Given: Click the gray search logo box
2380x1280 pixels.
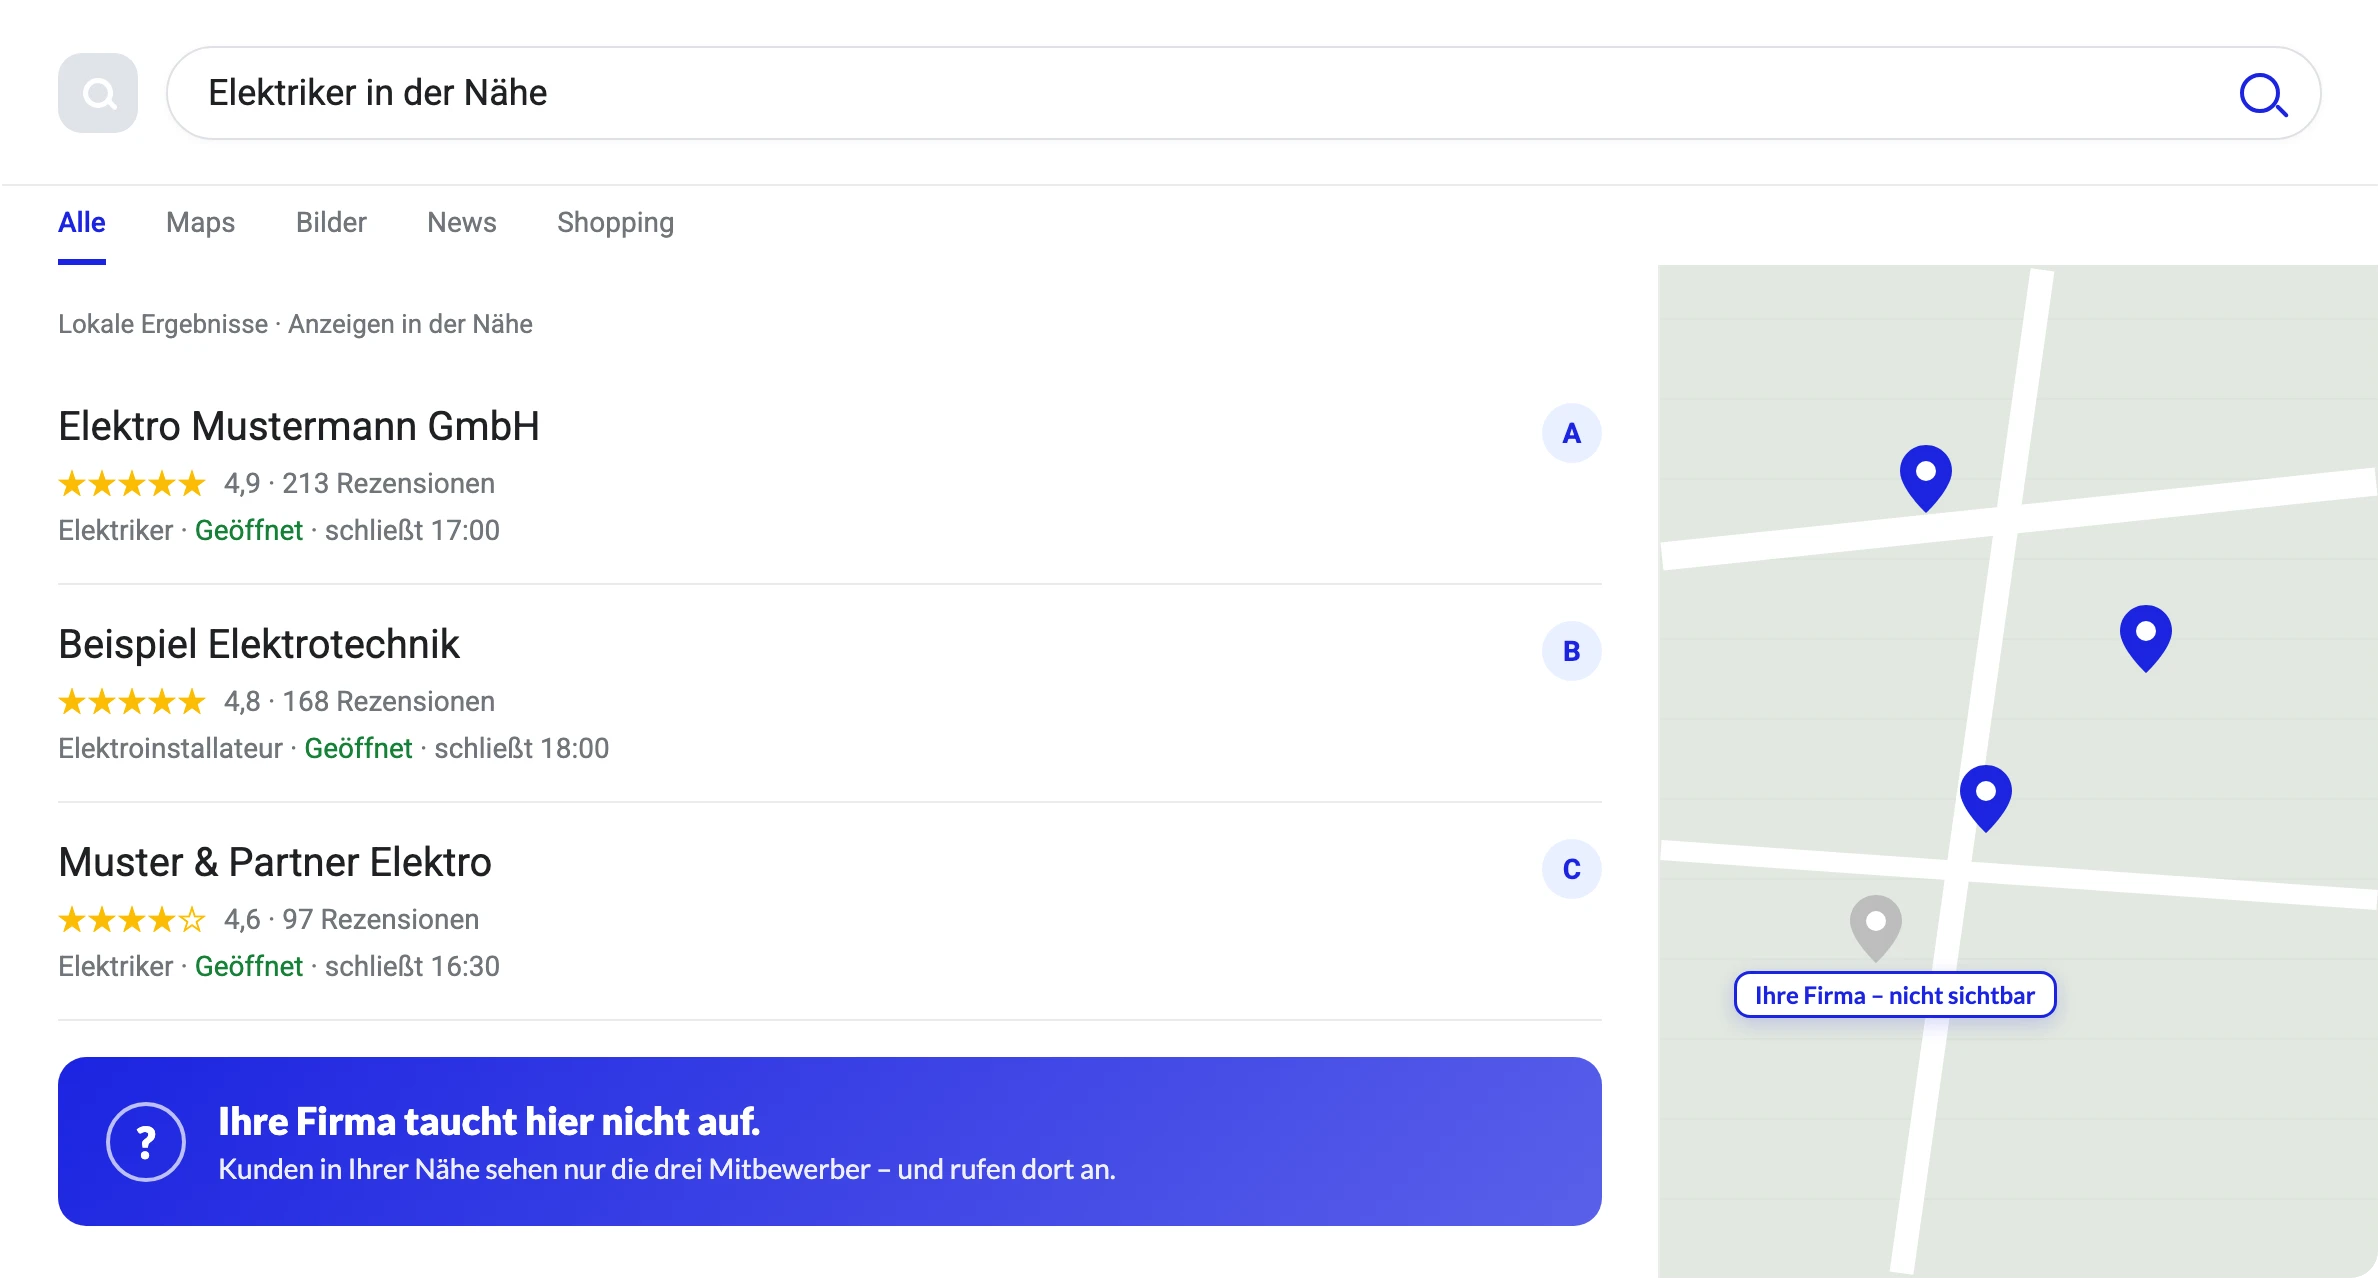Looking at the screenshot, I should [x=98, y=93].
